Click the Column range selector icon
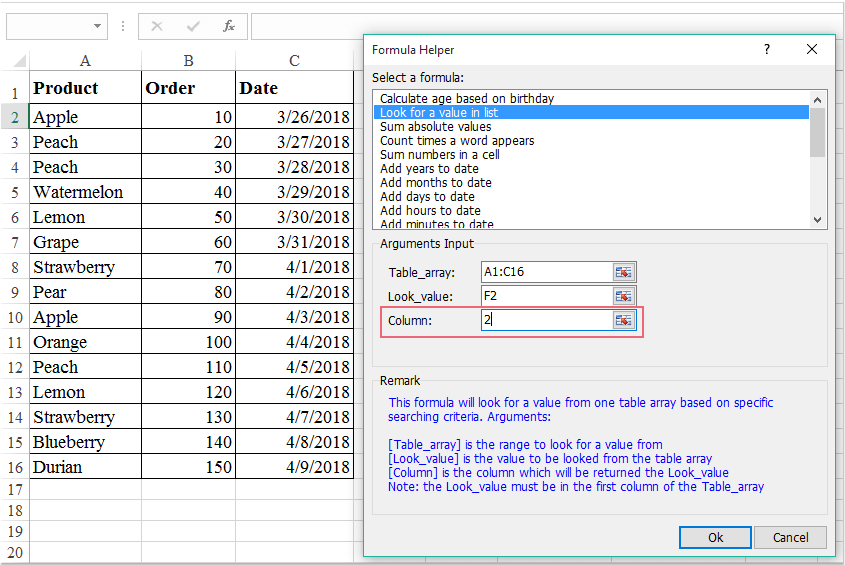845x565 pixels. [624, 320]
